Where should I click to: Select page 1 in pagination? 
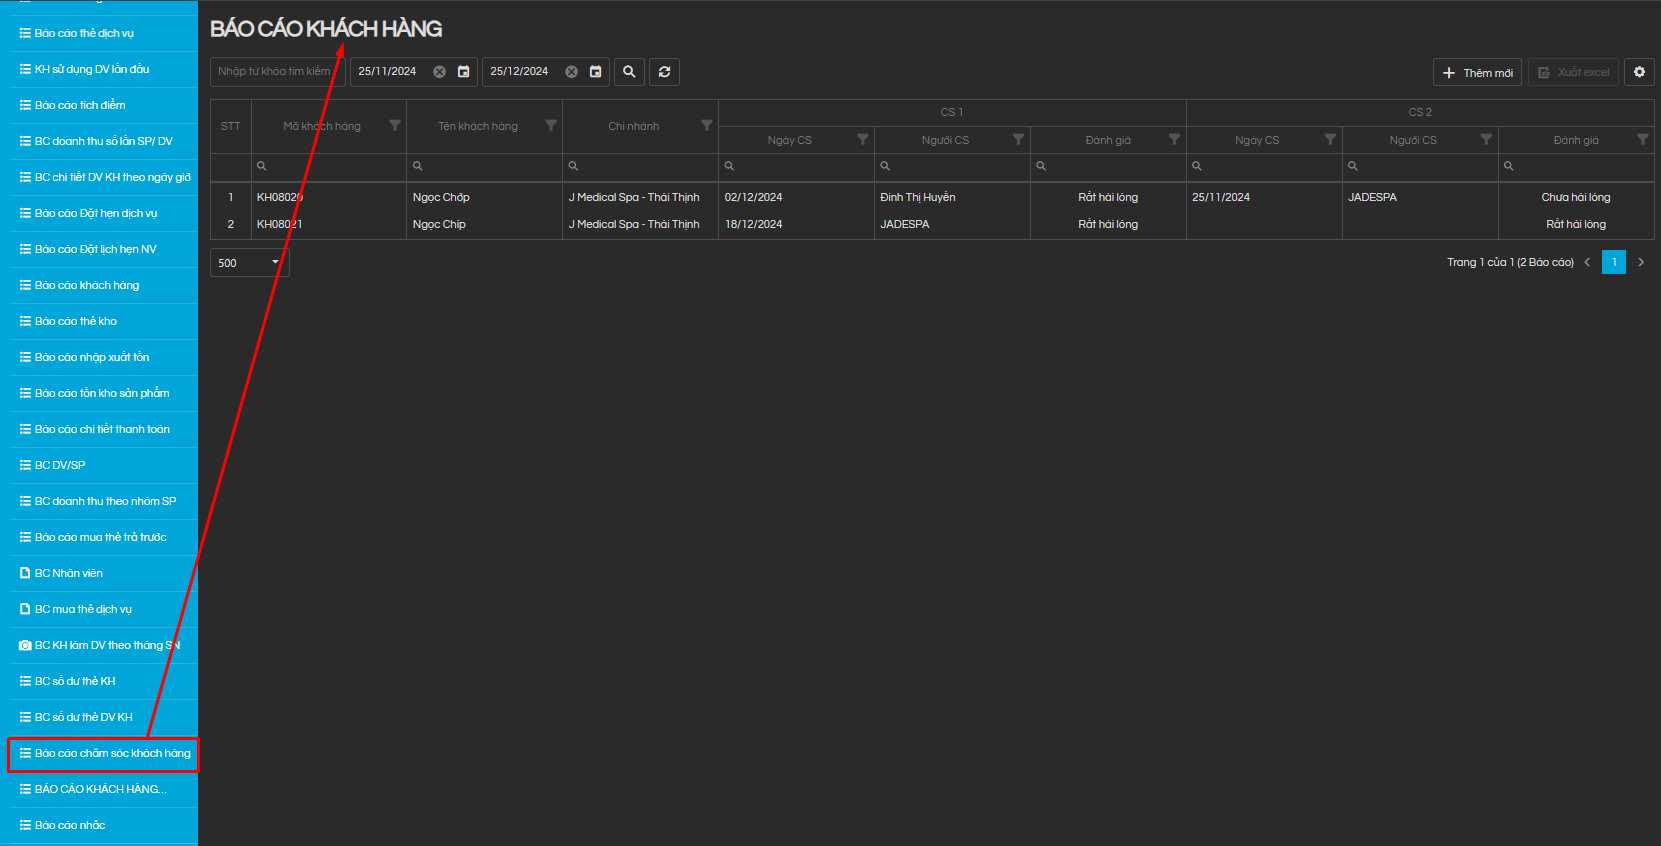(x=1614, y=263)
